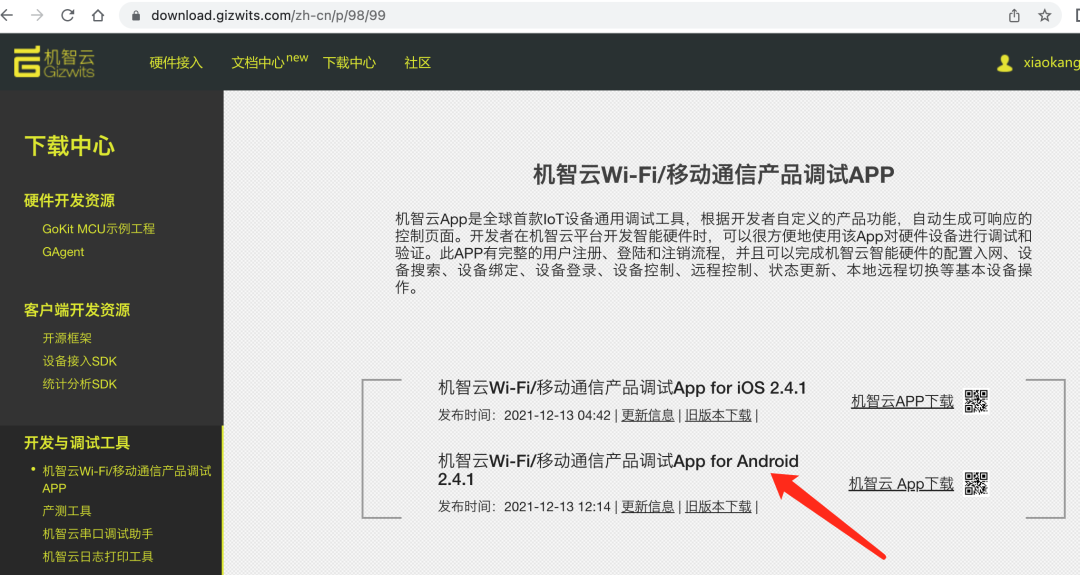Viewport: 1080px width, 575px height.
Task: Open the 社区 menu item
Action: click(x=417, y=63)
